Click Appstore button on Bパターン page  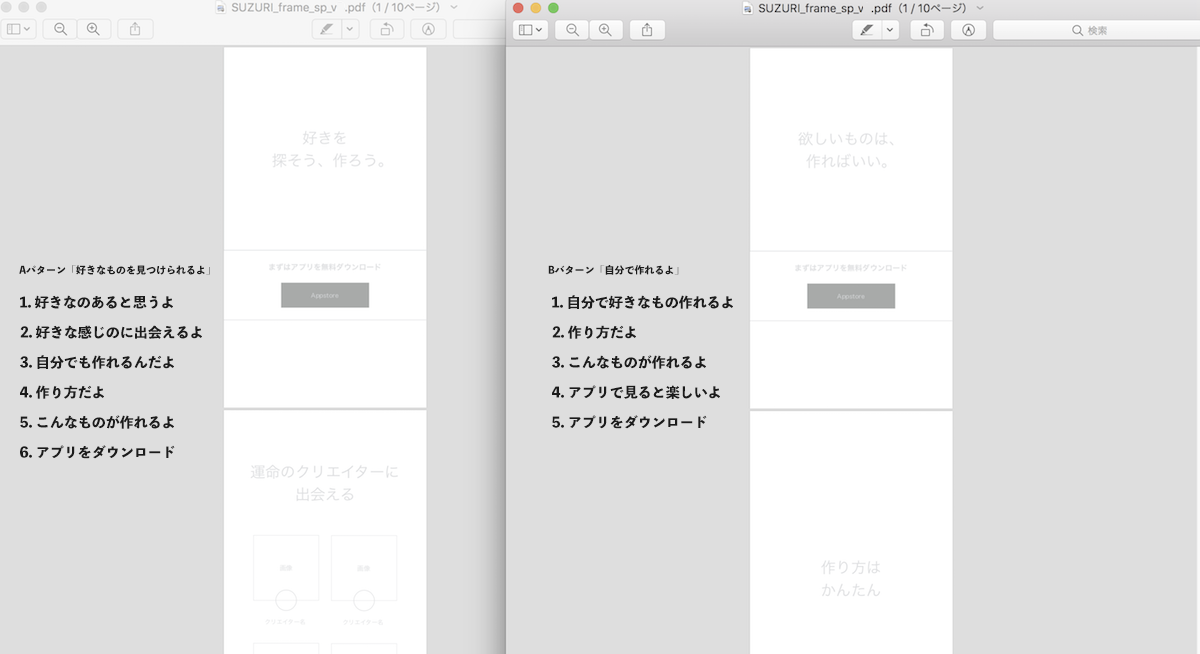point(851,296)
